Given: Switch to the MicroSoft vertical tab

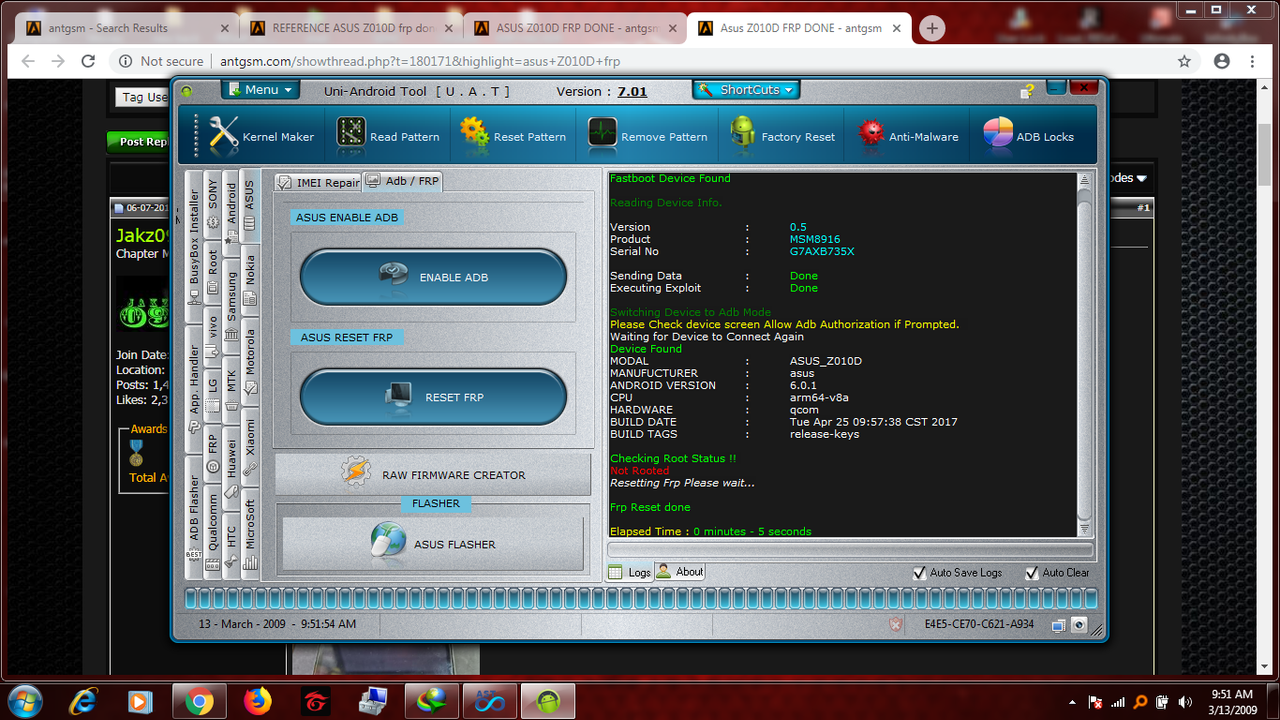Looking at the screenshot, I should point(250,533).
